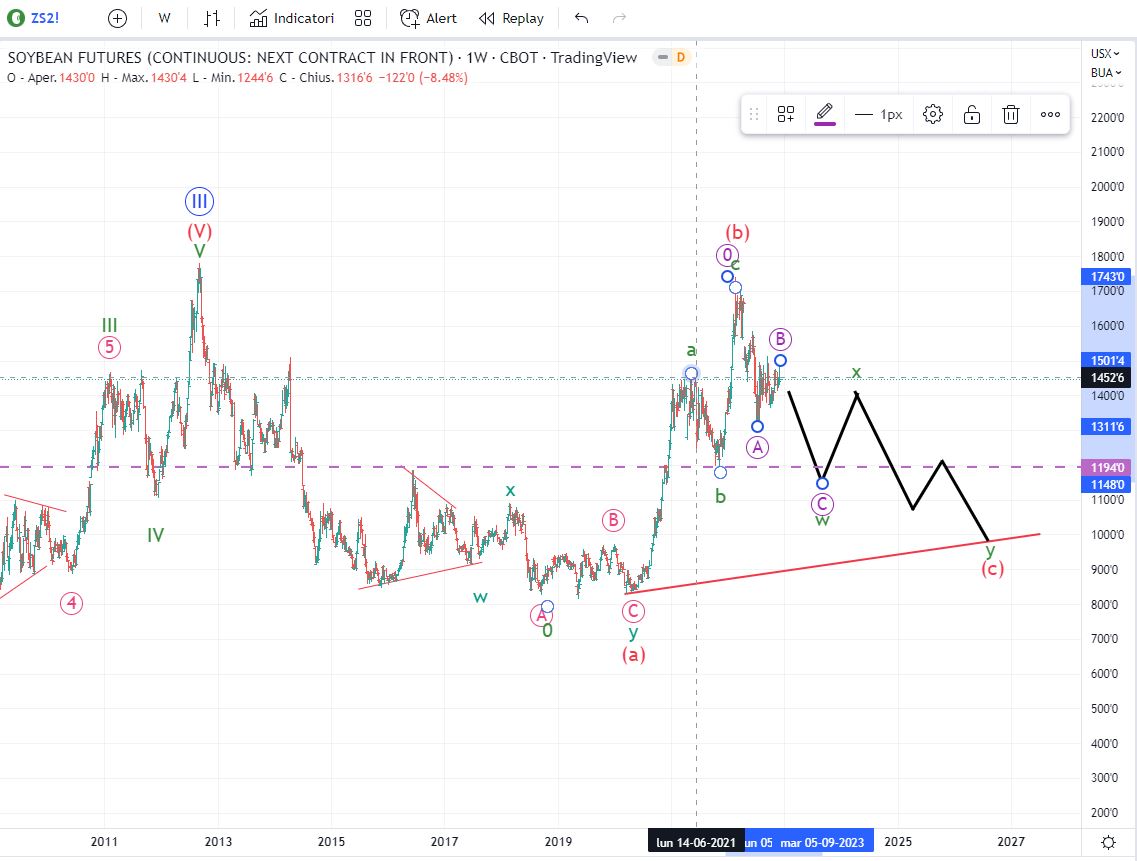Screen dimensions: 1137x861
Task: Select the red (a) wave label
Action: pyautogui.click(x=634, y=654)
